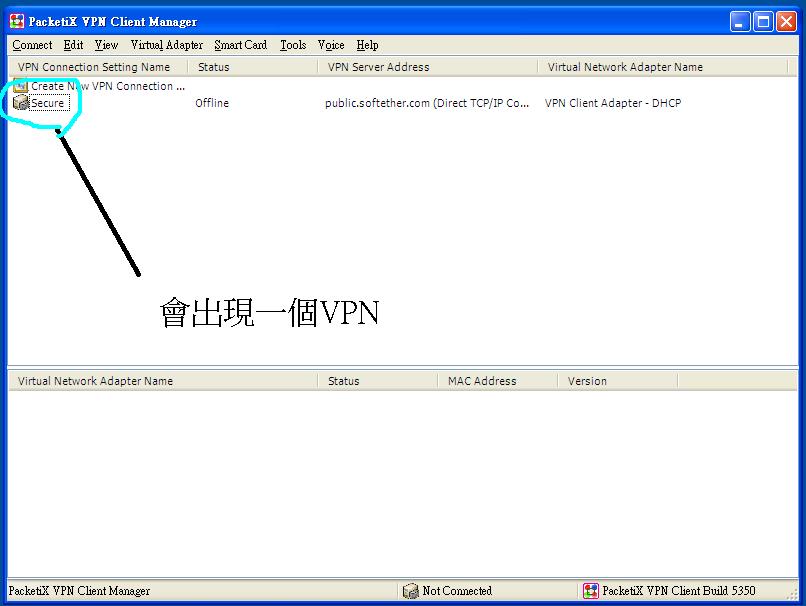Click PacketiX VPN Client Manager status text
The width and height of the screenshot is (806, 606).
(x=79, y=591)
